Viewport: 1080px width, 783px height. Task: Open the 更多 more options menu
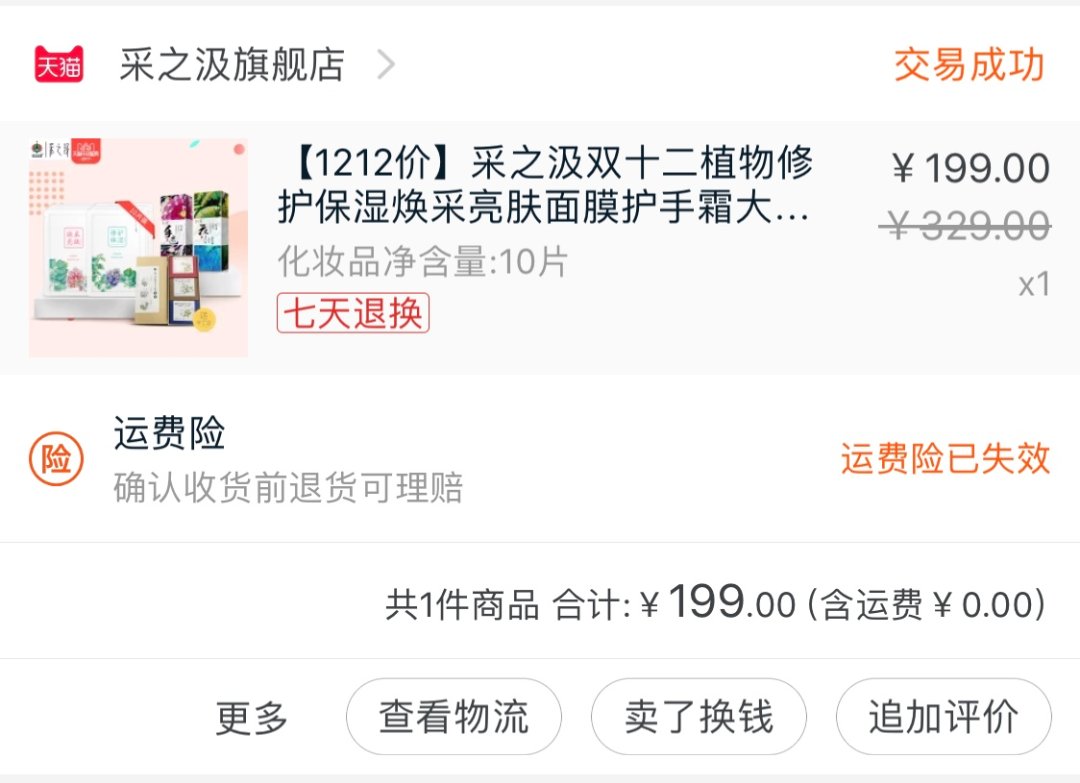point(251,718)
